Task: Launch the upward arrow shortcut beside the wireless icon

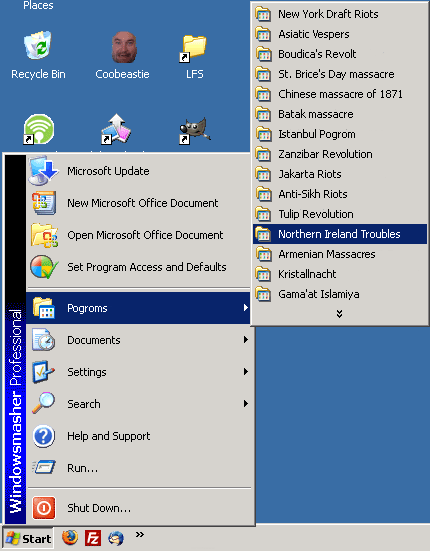Action: pyautogui.click(x=116, y=129)
